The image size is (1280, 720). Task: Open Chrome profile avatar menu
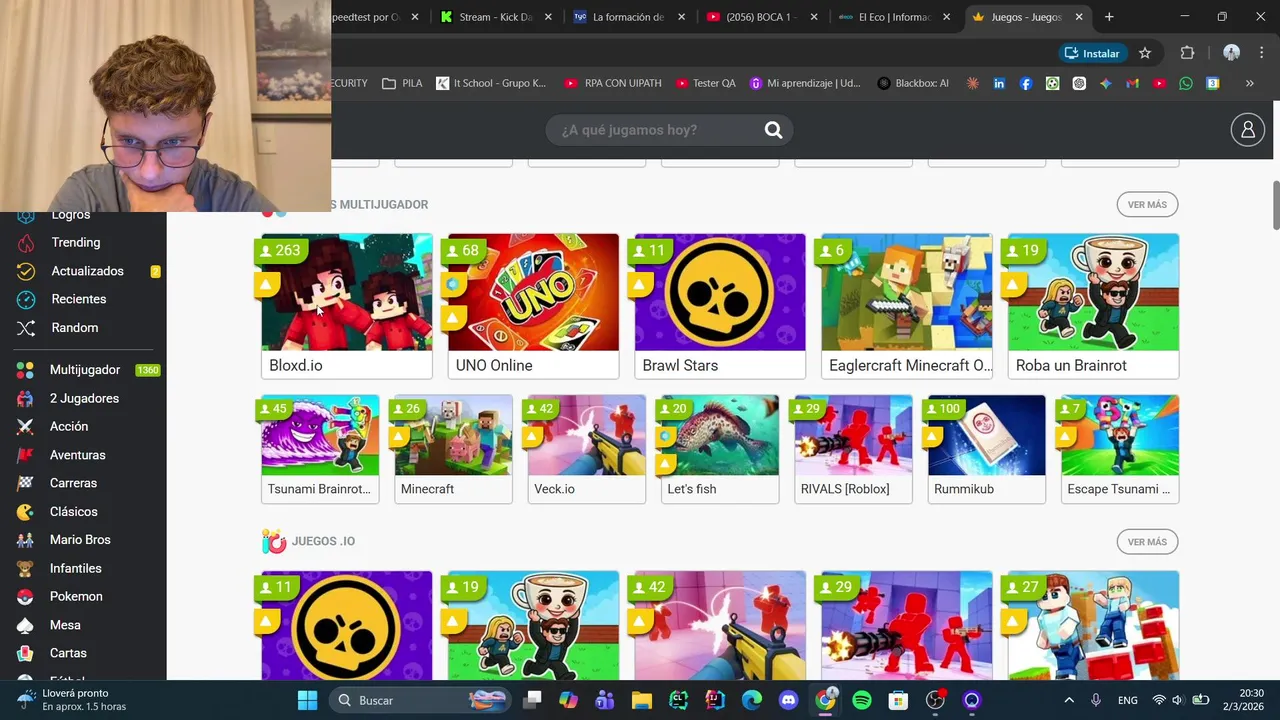tap(1231, 53)
